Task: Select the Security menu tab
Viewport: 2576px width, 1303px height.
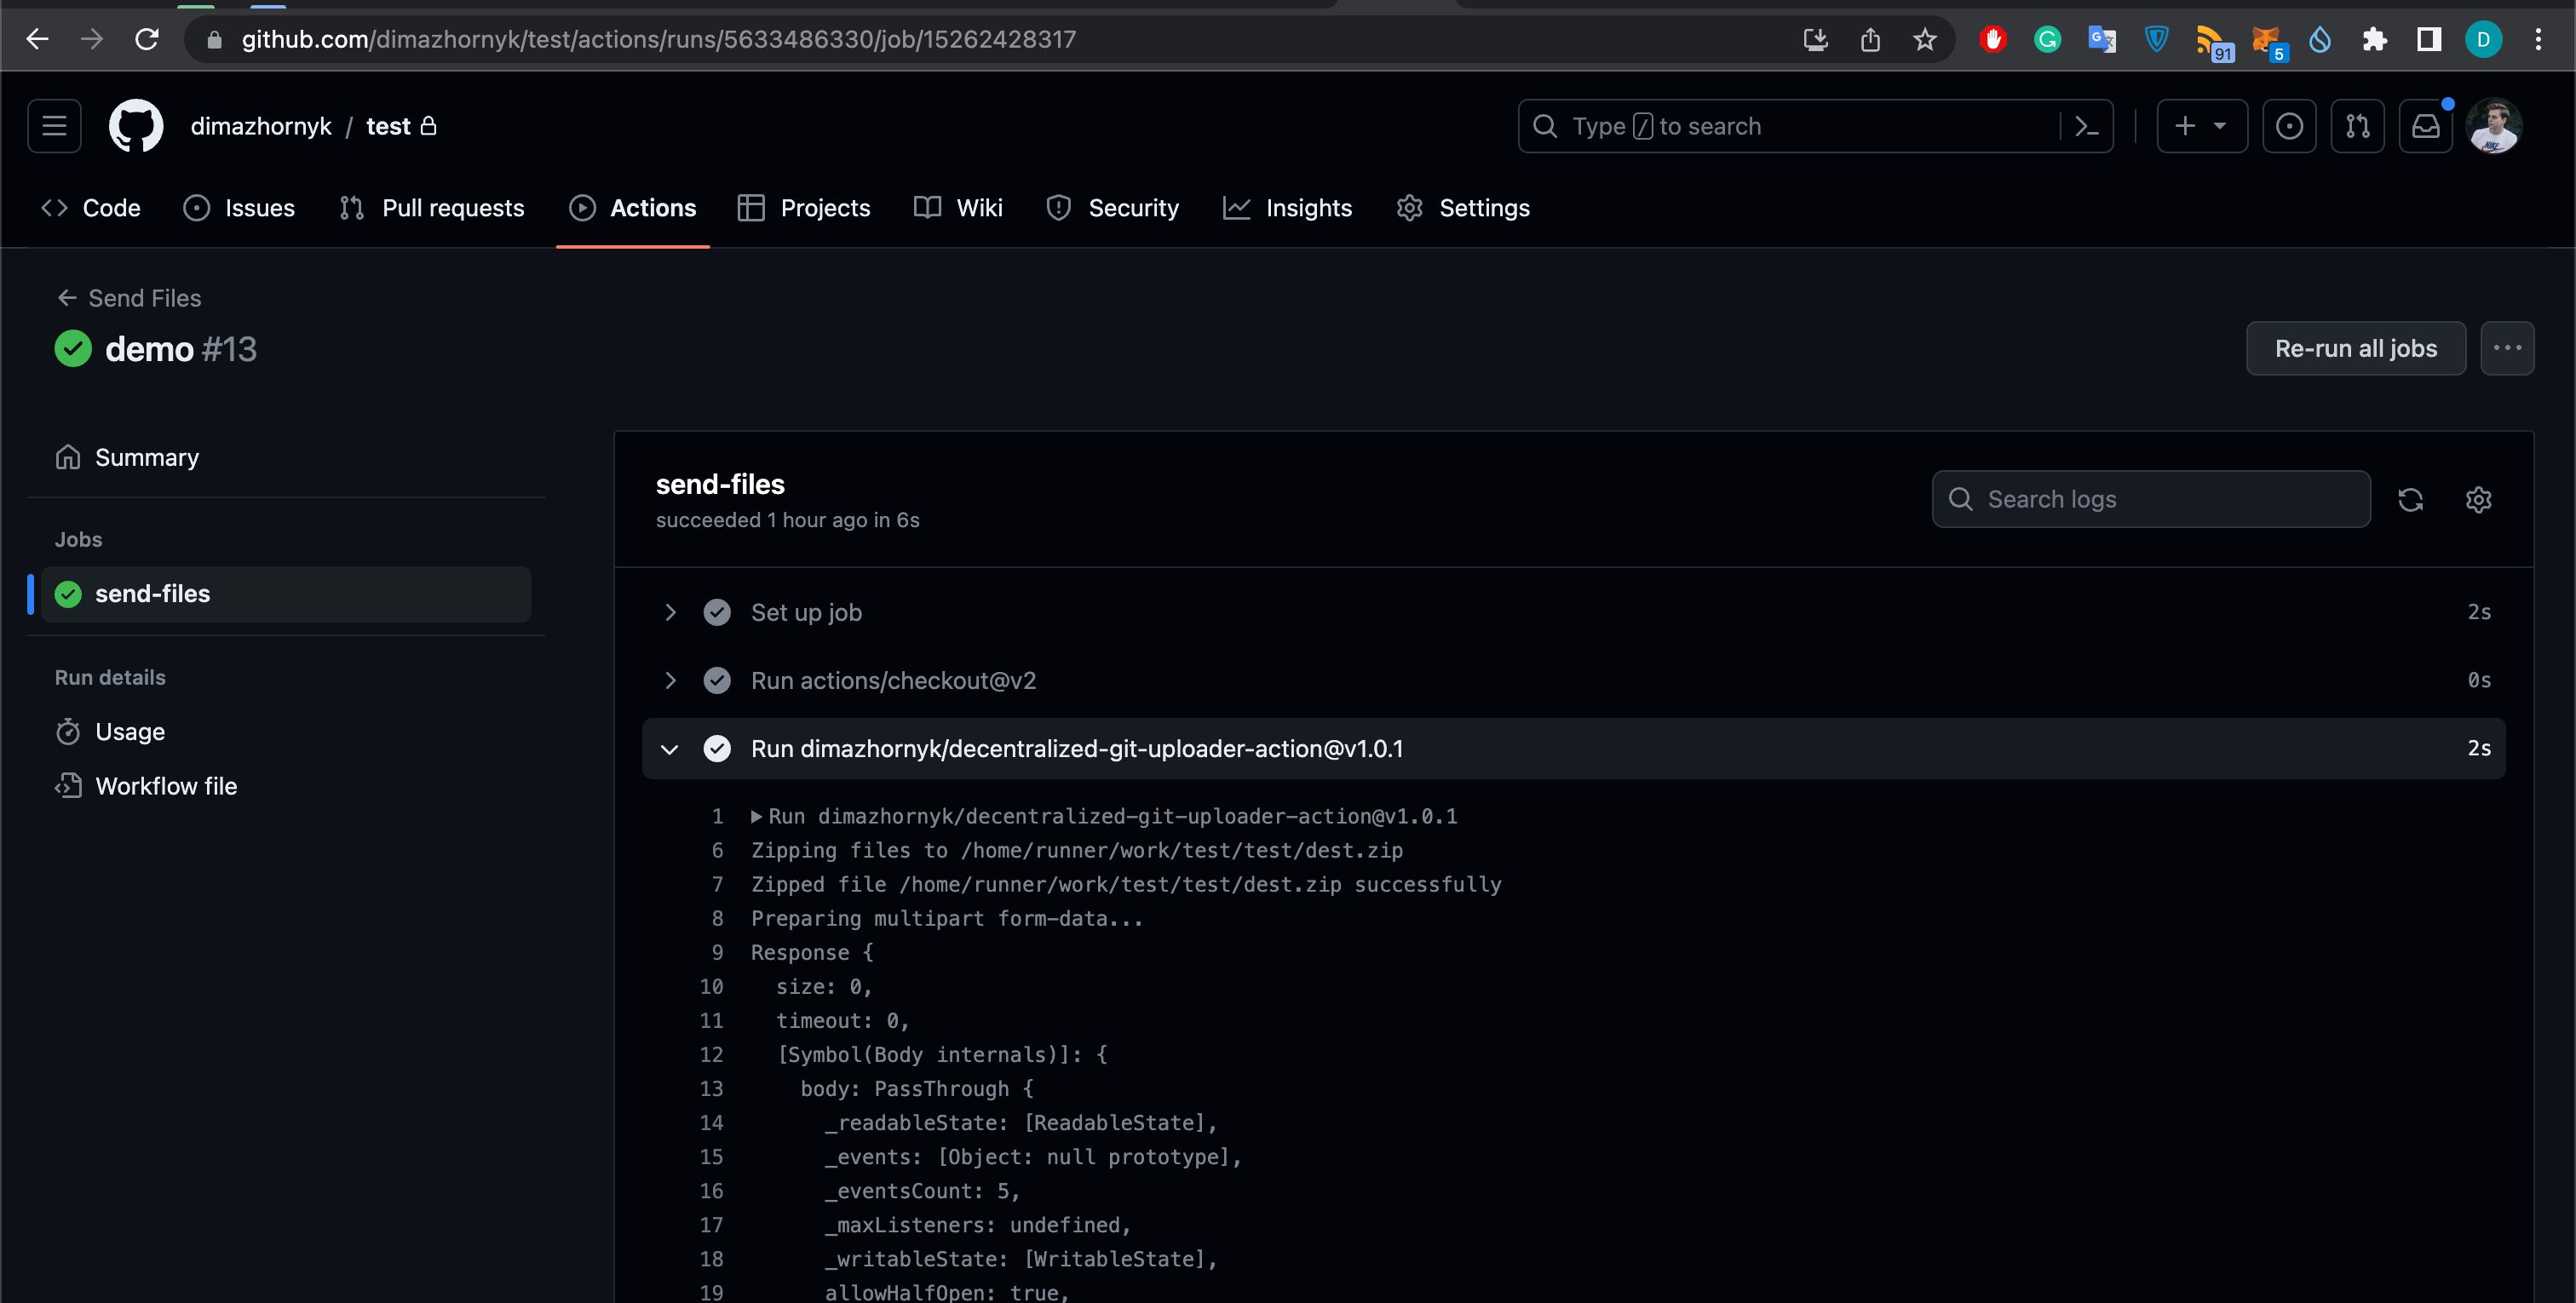Action: (1112, 208)
